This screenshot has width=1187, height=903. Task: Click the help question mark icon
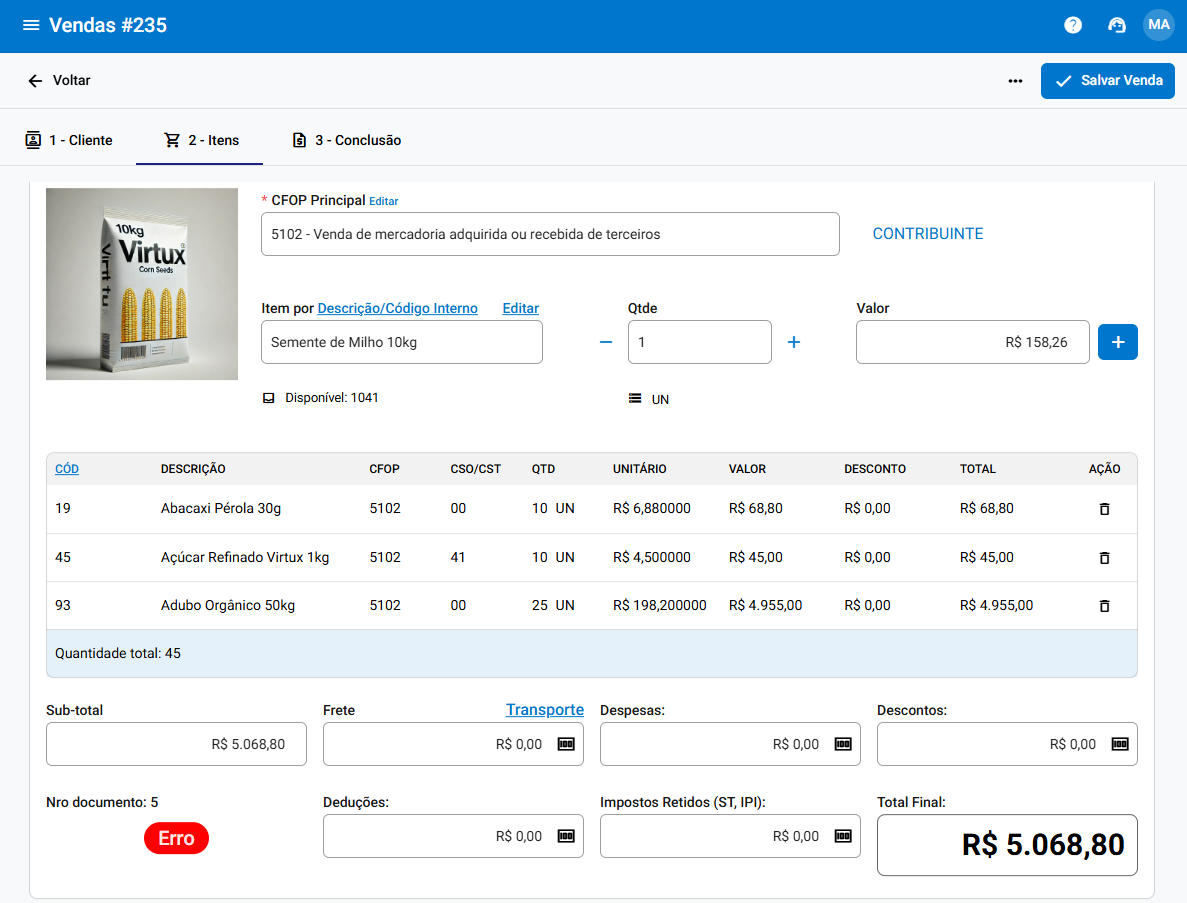tap(1073, 25)
